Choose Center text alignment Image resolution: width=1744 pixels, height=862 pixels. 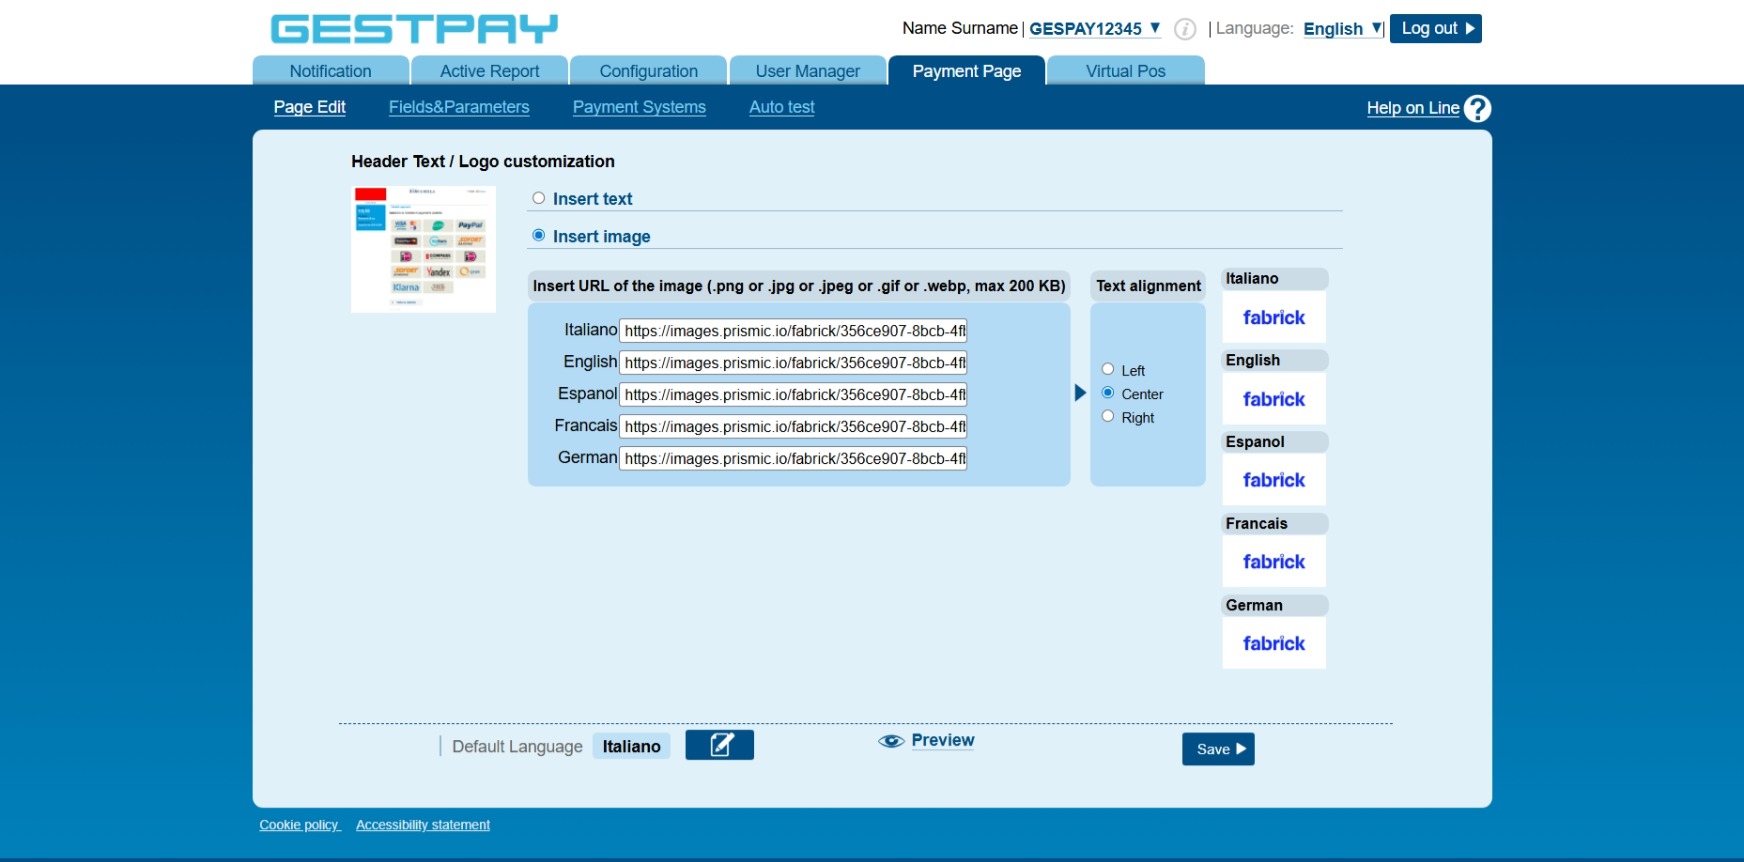(1108, 393)
